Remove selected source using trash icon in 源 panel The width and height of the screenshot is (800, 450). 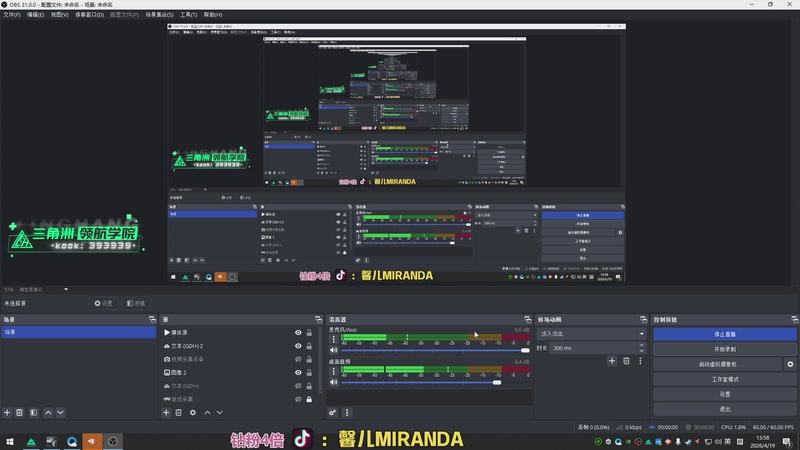179,412
